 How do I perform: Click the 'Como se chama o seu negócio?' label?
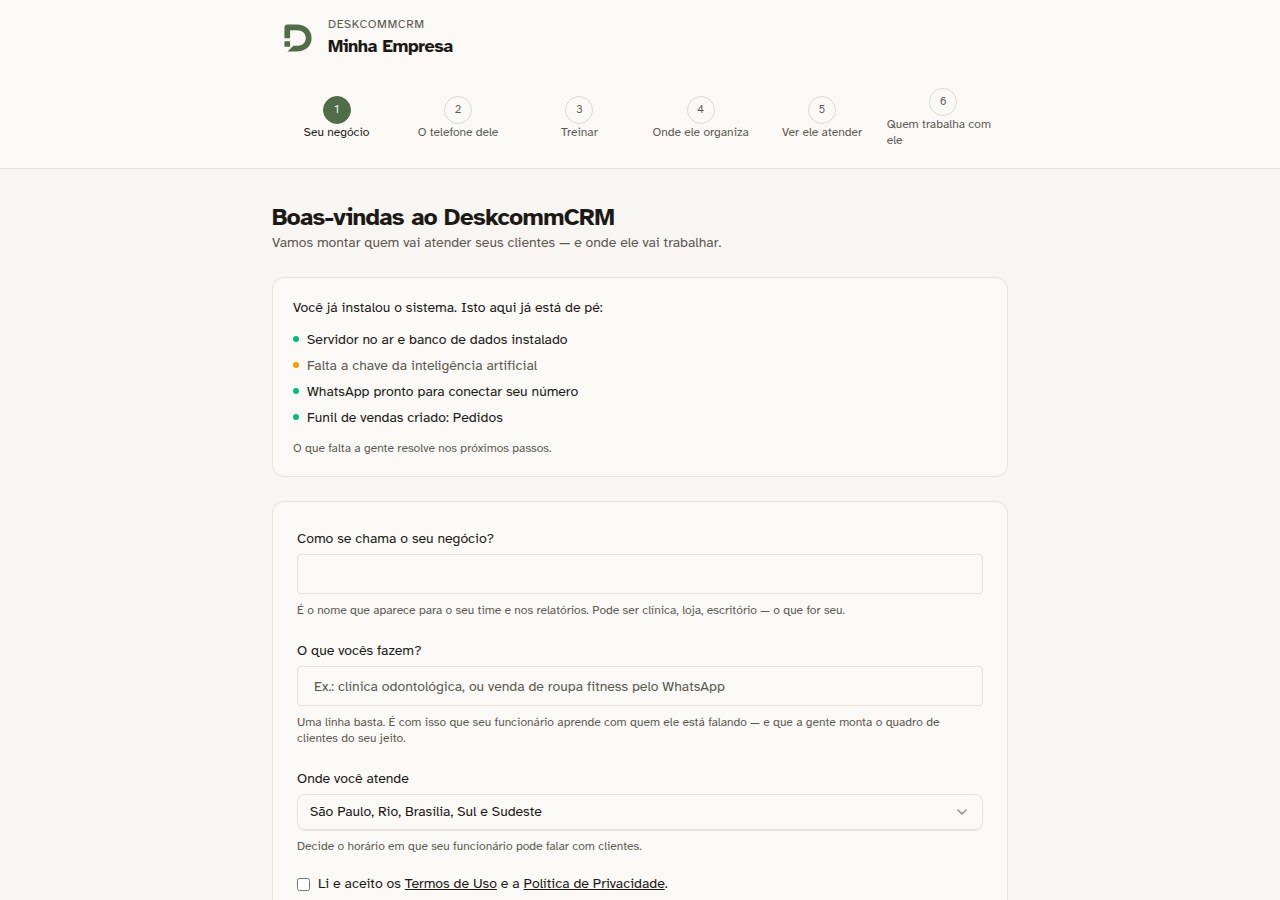[395, 538]
